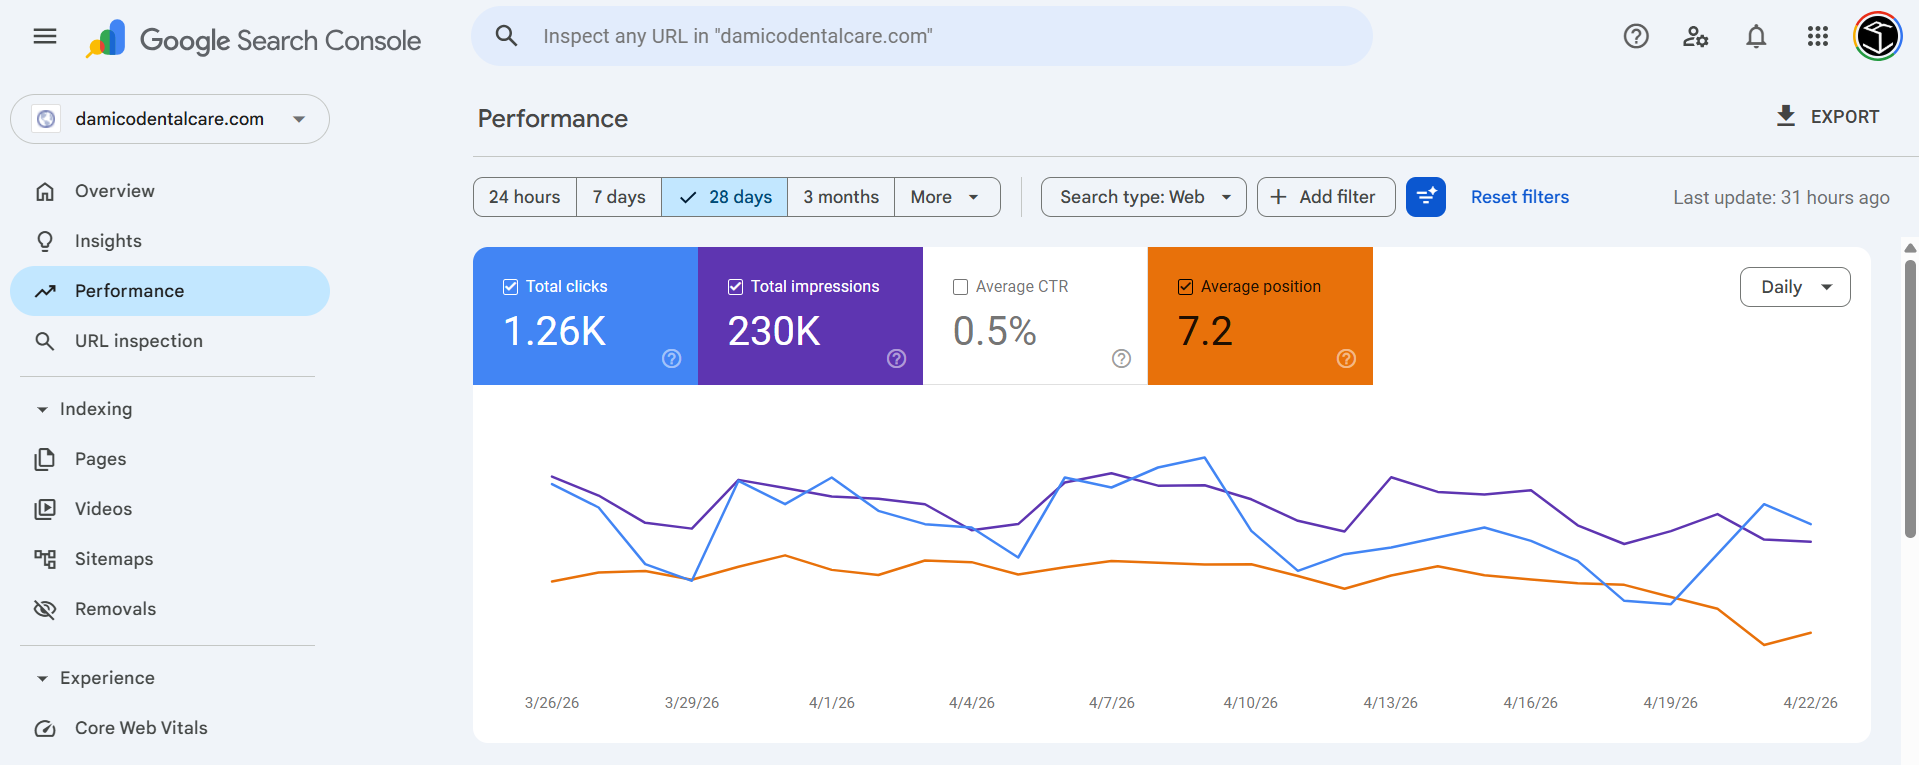Open the Help question mark icon

pyautogui.click(x=1636, y=37)
